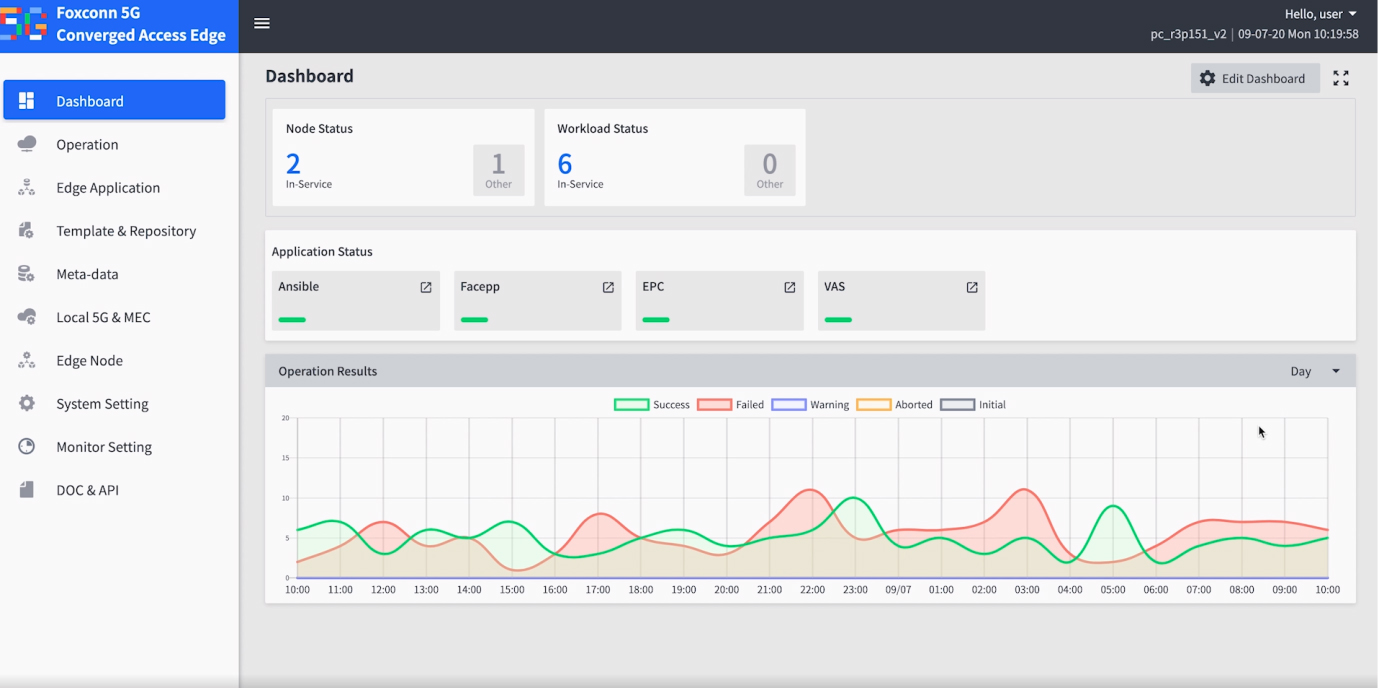This screenshot has width=1379, height=688.
Task: Click the EPC green status bar
Action: 656,320
